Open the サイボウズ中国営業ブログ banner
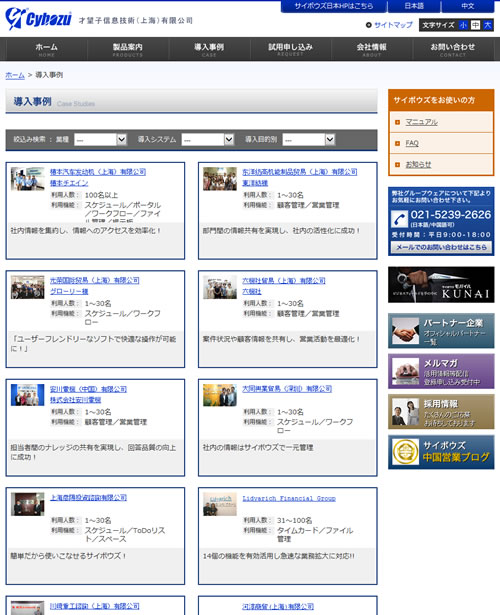500x615 pixels. (441, 452)
